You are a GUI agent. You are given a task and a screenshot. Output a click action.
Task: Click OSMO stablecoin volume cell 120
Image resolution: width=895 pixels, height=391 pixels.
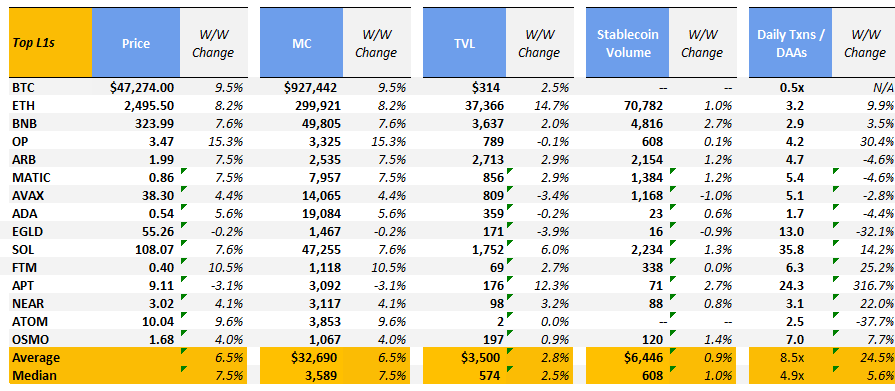[652, 340]
